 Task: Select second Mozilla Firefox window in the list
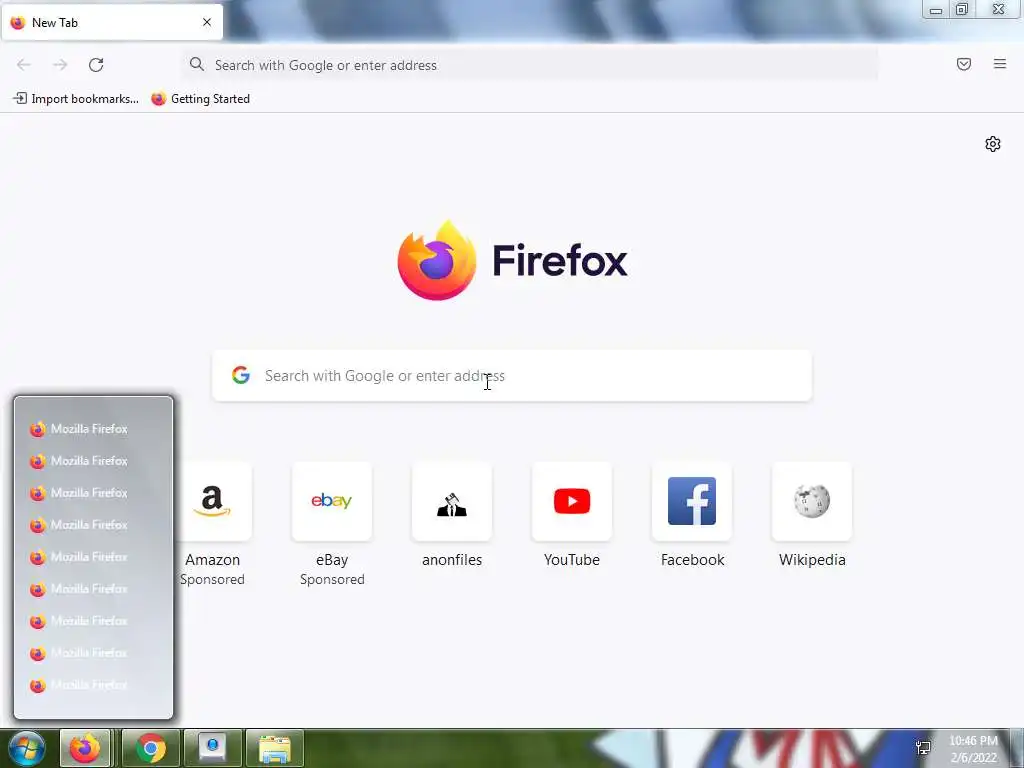tap(93, 461)
